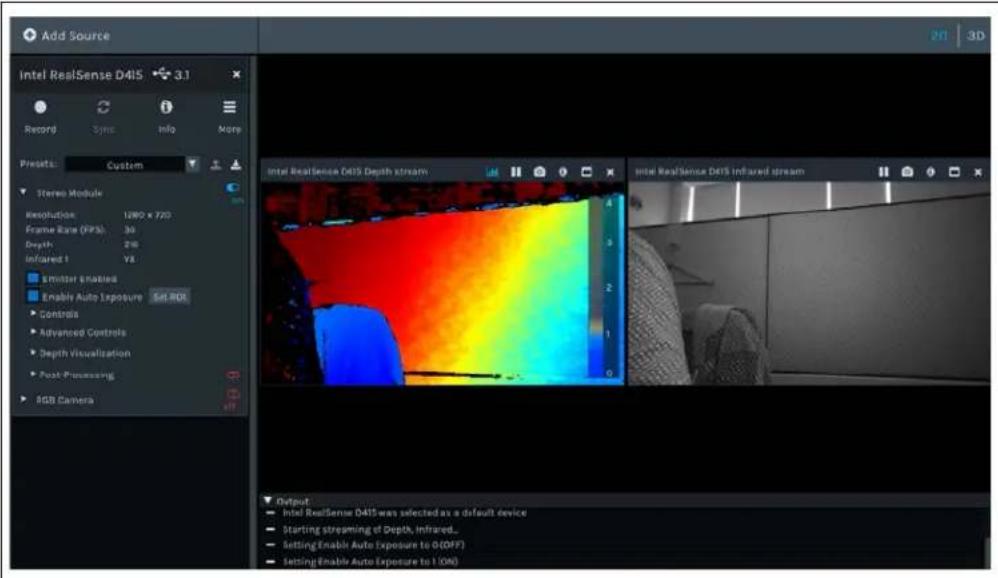The height and width of the screenshot is (578, 998).
Task: Click the save preset download icon
Action: point(235,165)
